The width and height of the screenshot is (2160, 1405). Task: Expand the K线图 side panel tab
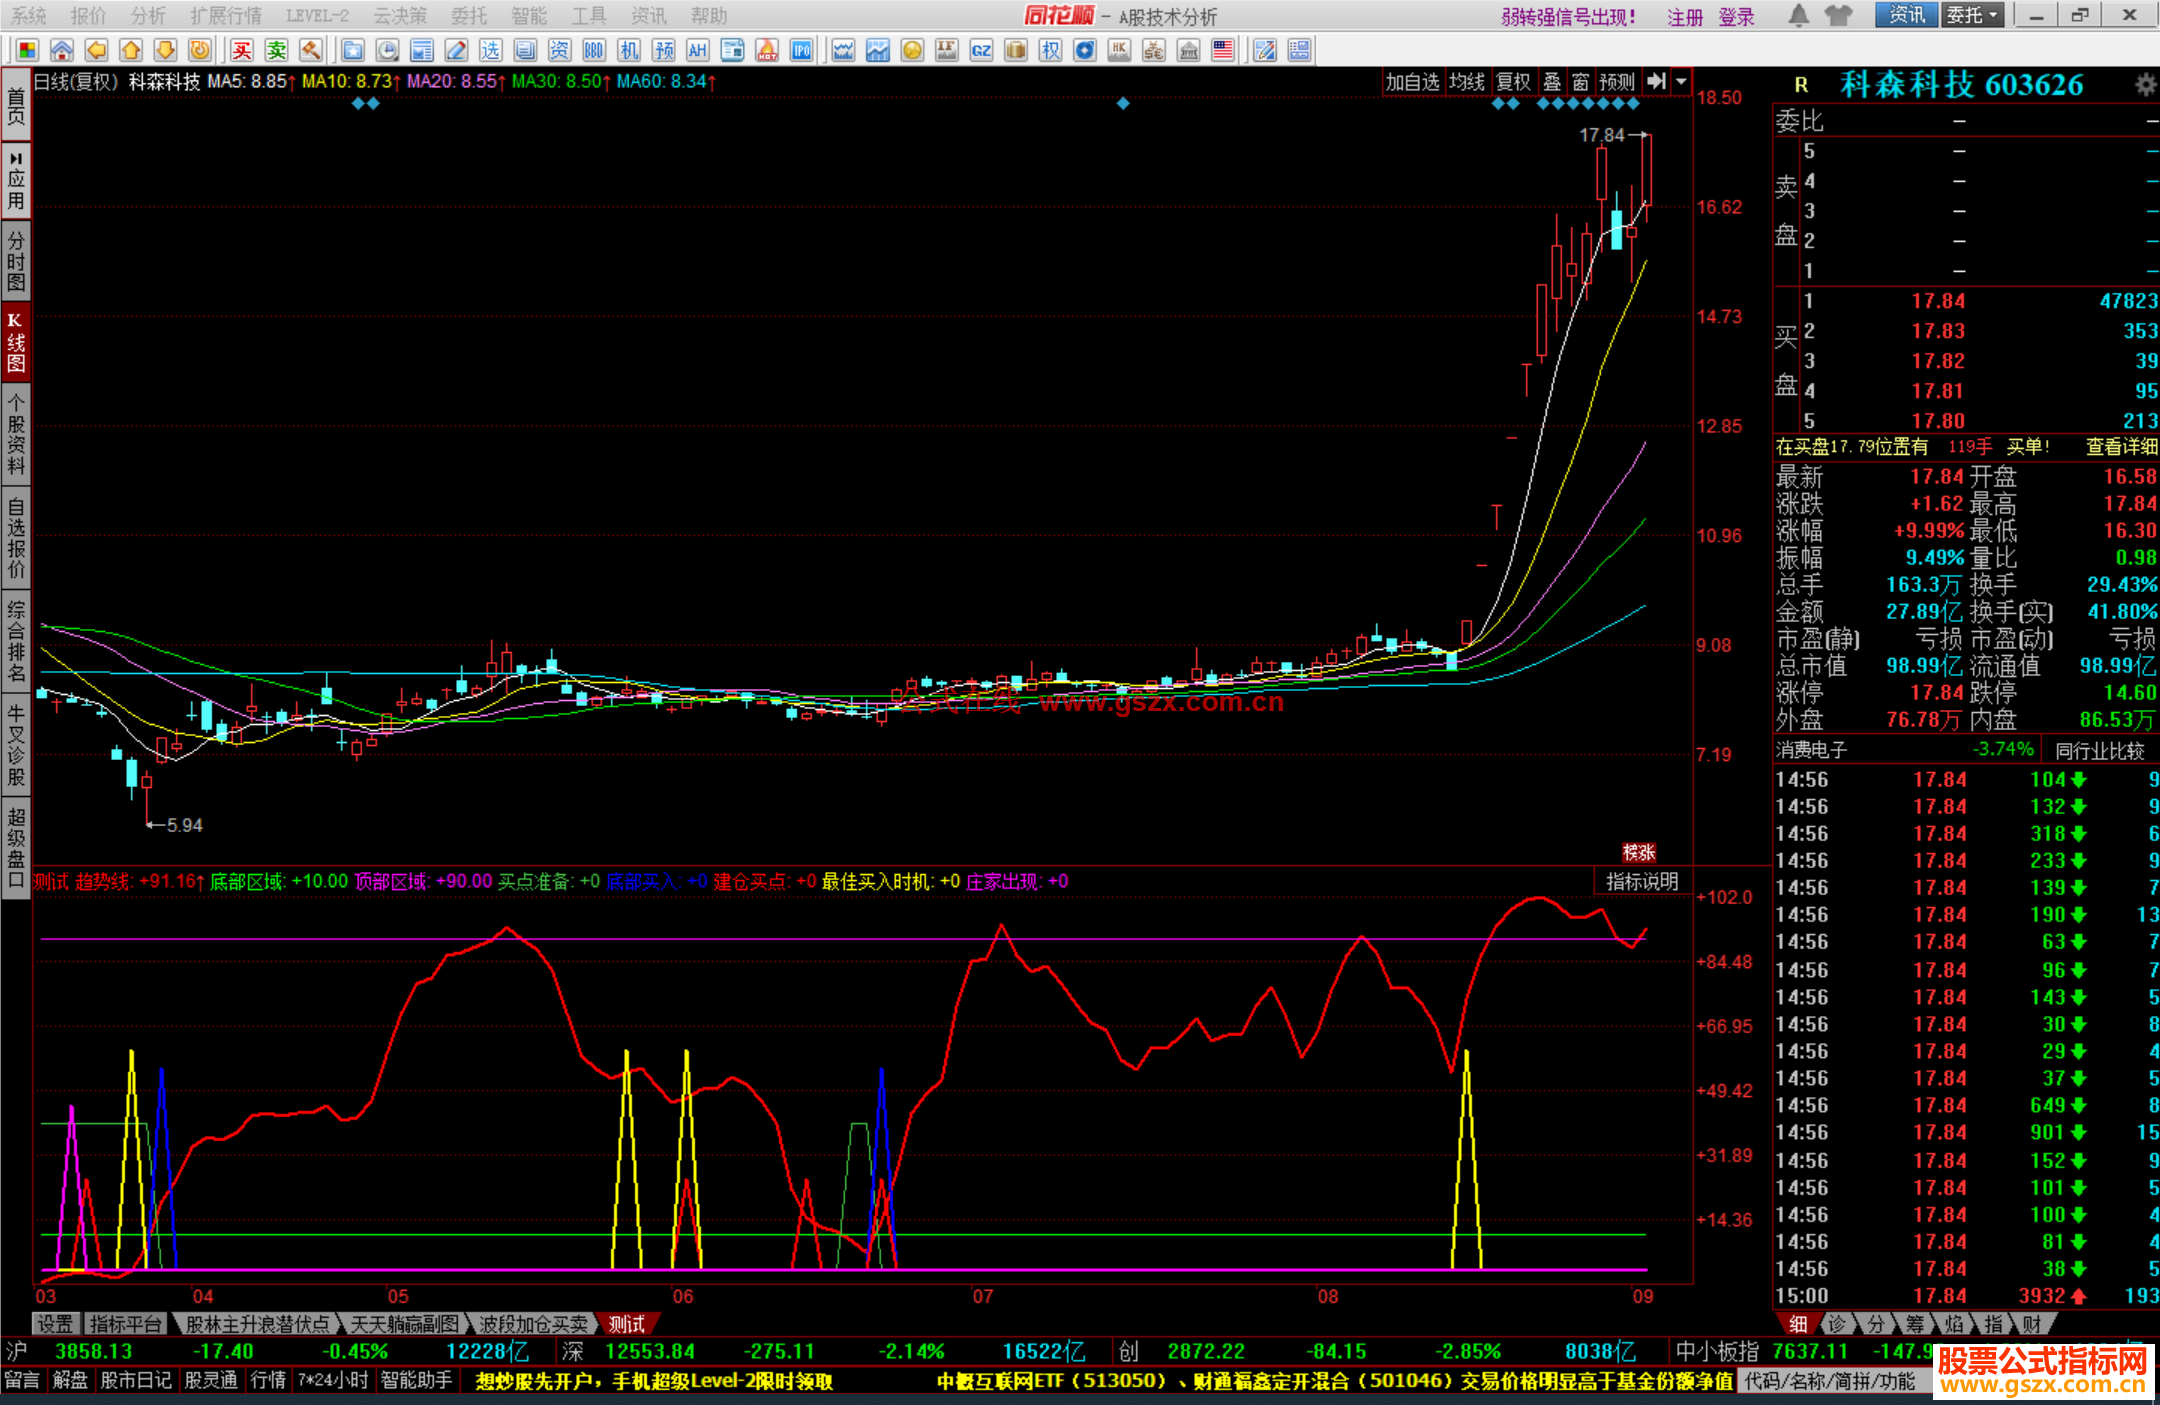(15, 342)
